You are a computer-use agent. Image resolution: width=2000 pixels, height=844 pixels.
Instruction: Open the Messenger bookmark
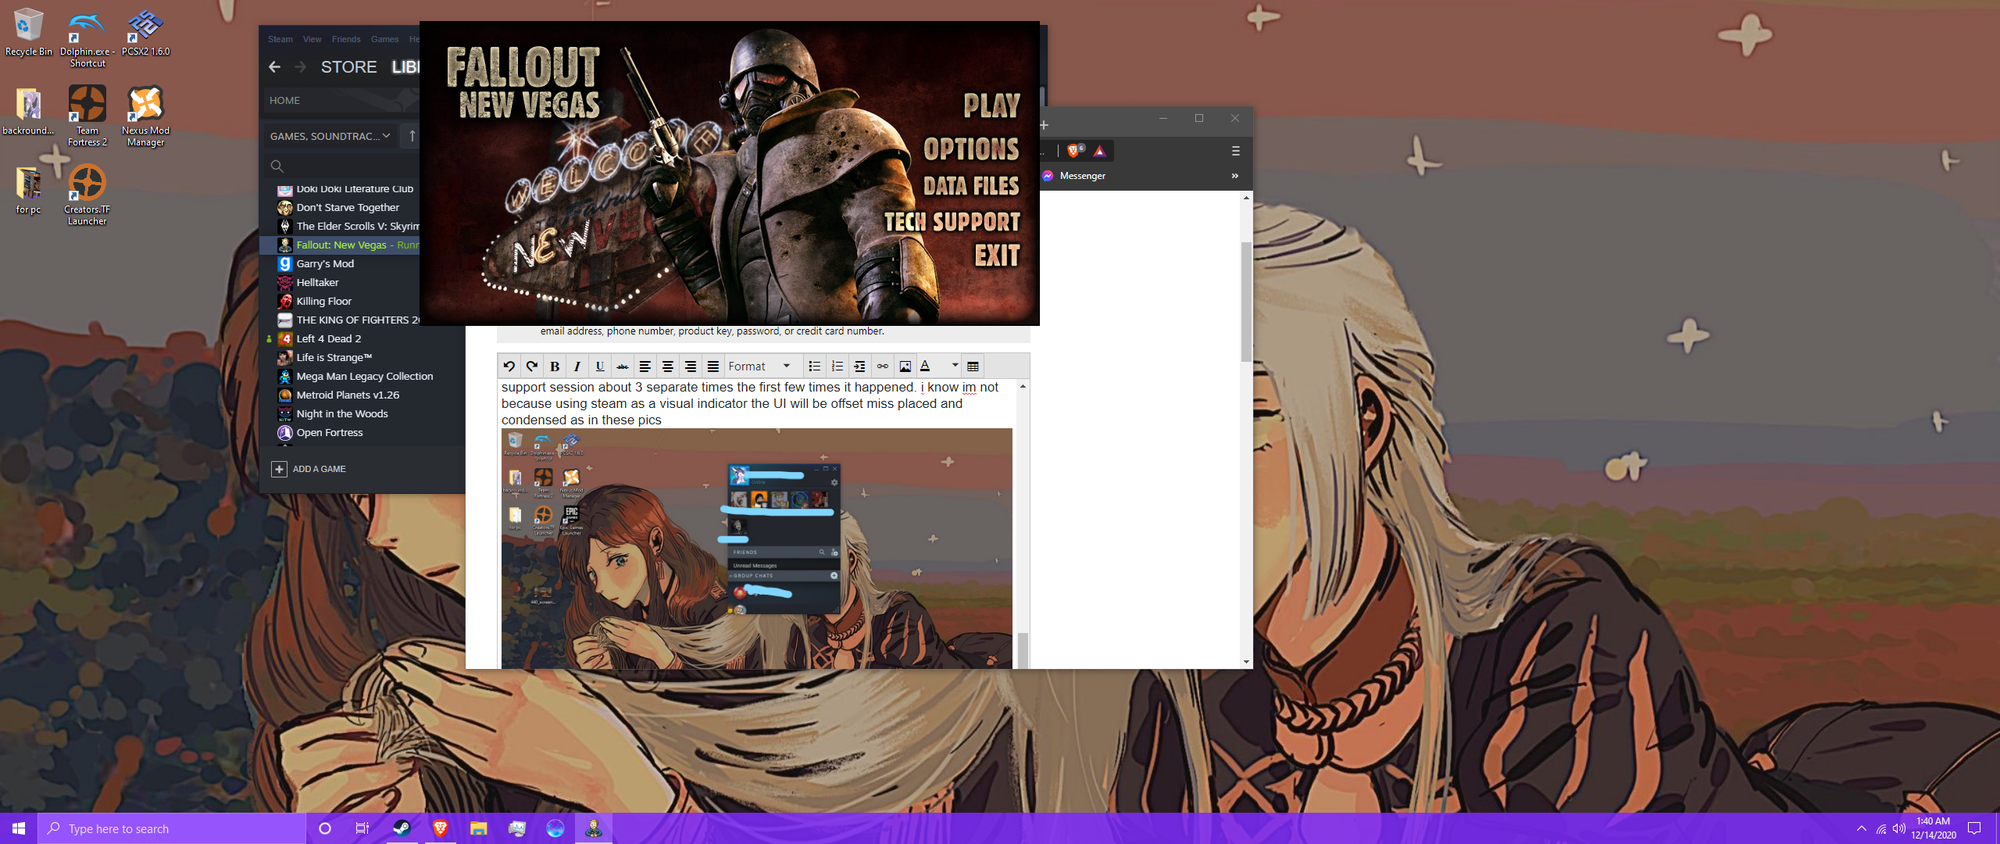click(x=1074, y=176)
